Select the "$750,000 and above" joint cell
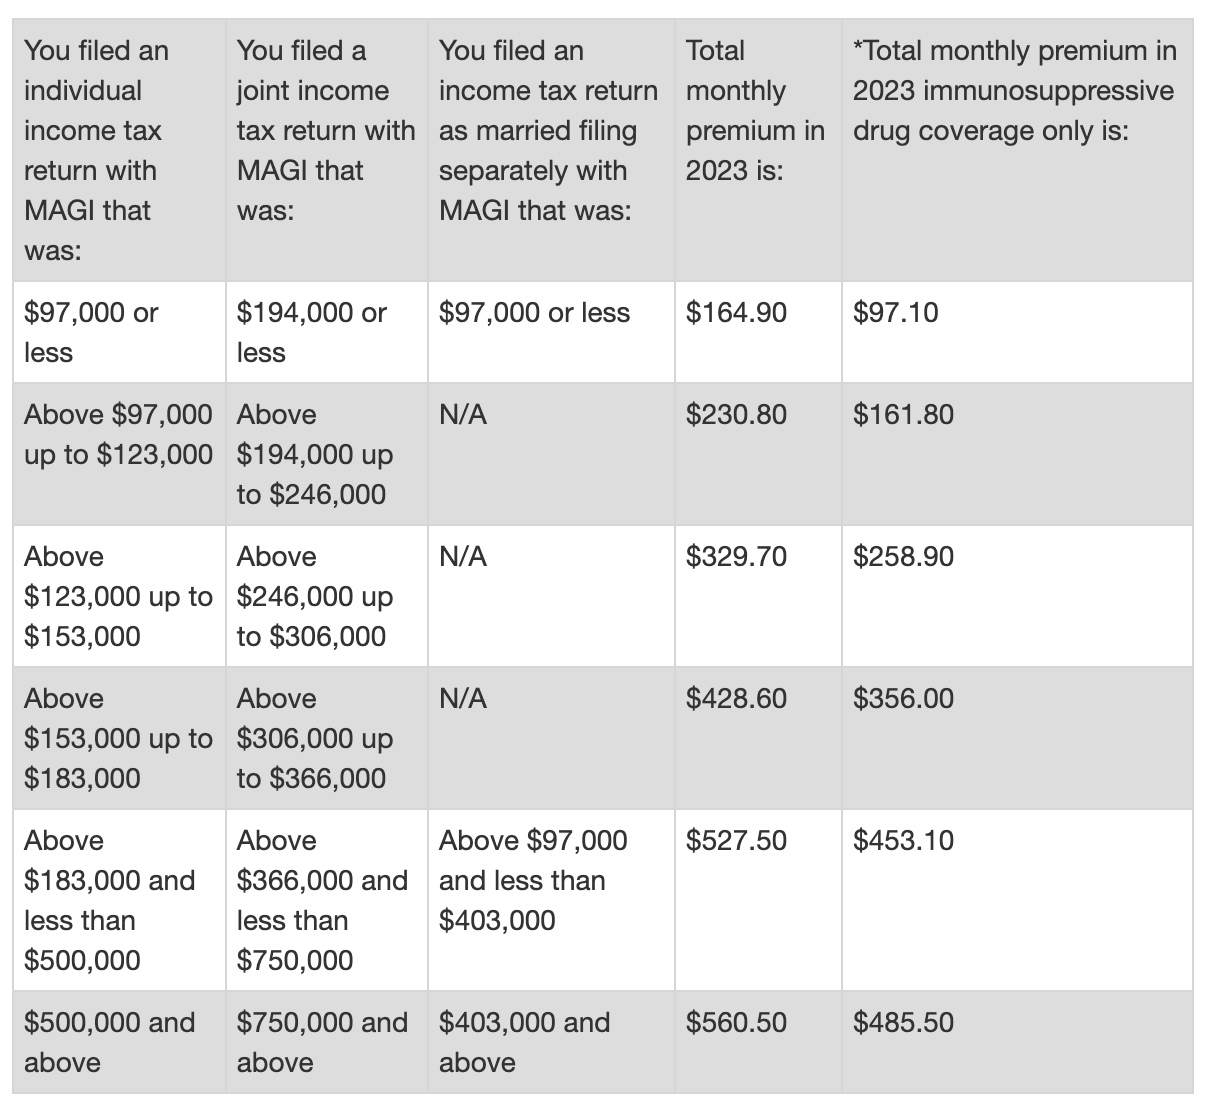Image resolution: width=1214 pixels, height=1110 pixels. 322,1042
